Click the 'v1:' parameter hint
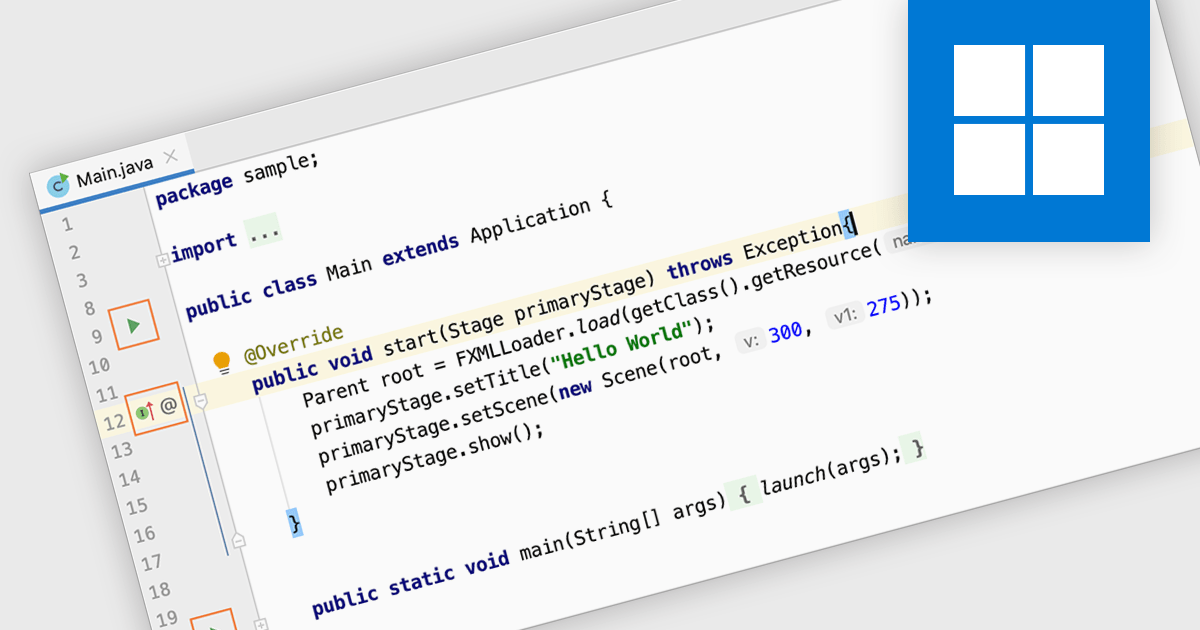Image resolution: width=1200 pixels, height=630 pixels. tap(845, 317)
